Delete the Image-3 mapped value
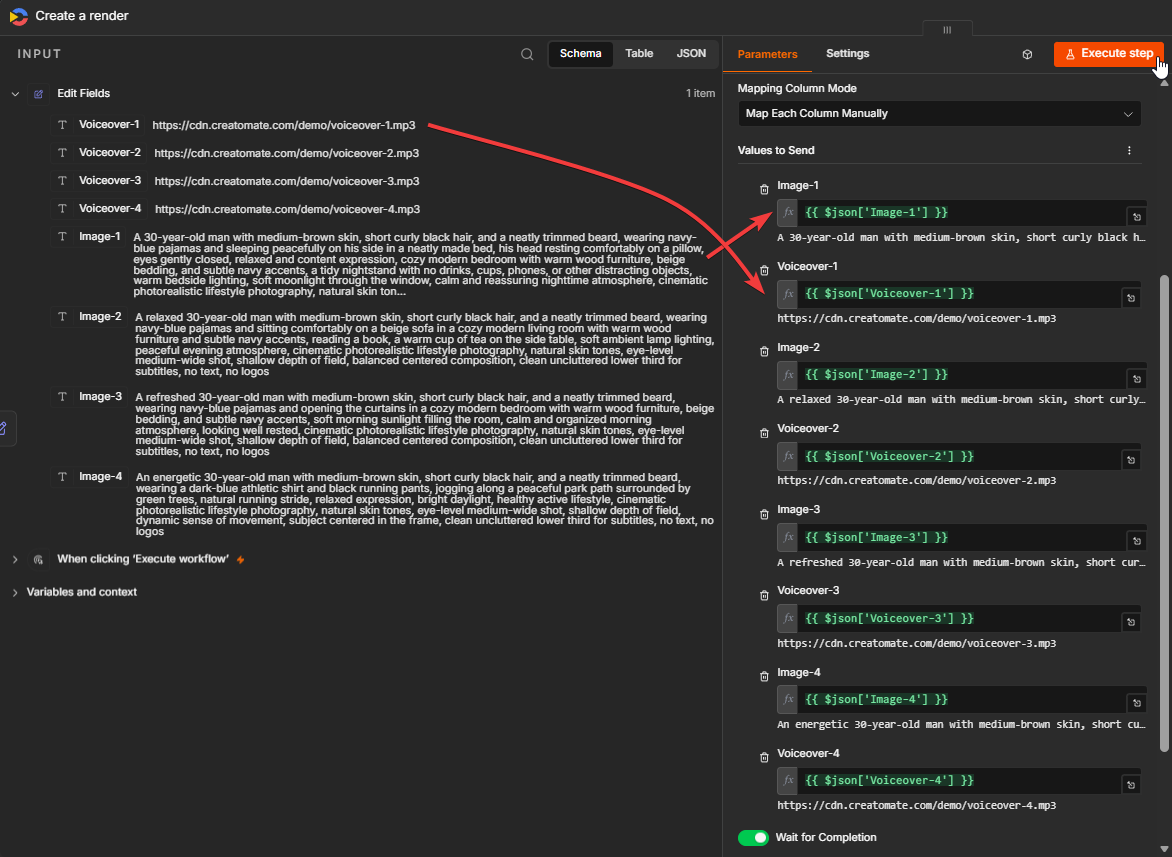The image size is (1172, 857). tap(764, 515)
